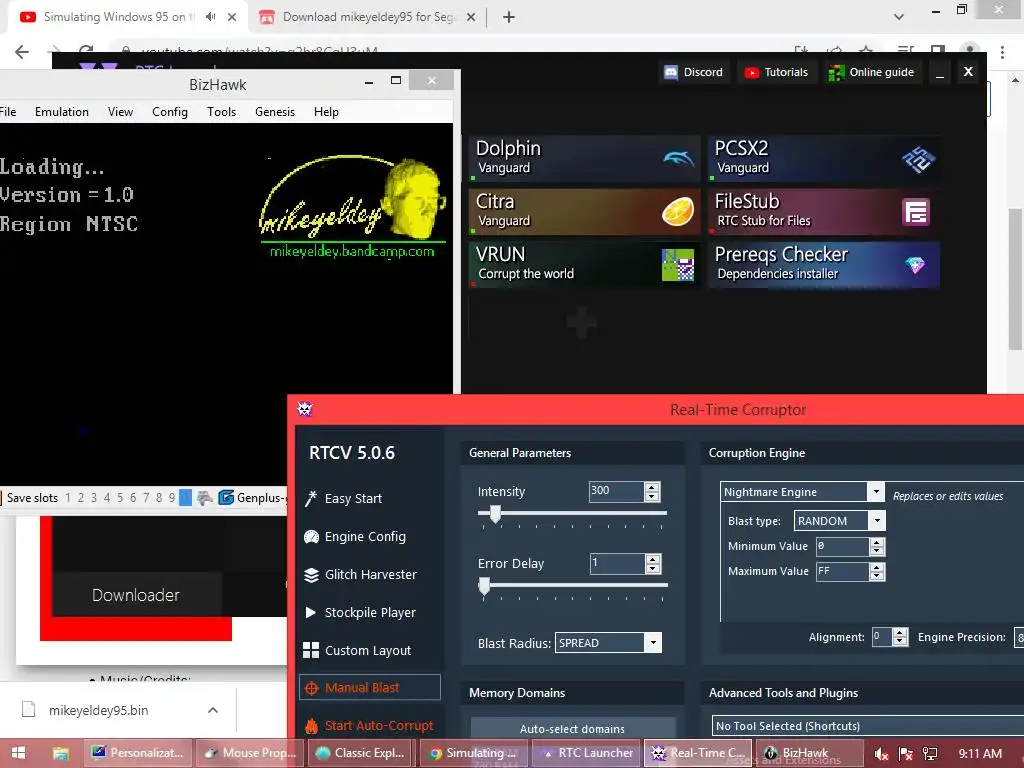Screen dimensions: 1024x768
Task: Open the Windows Start button
Action: point(18,753)
